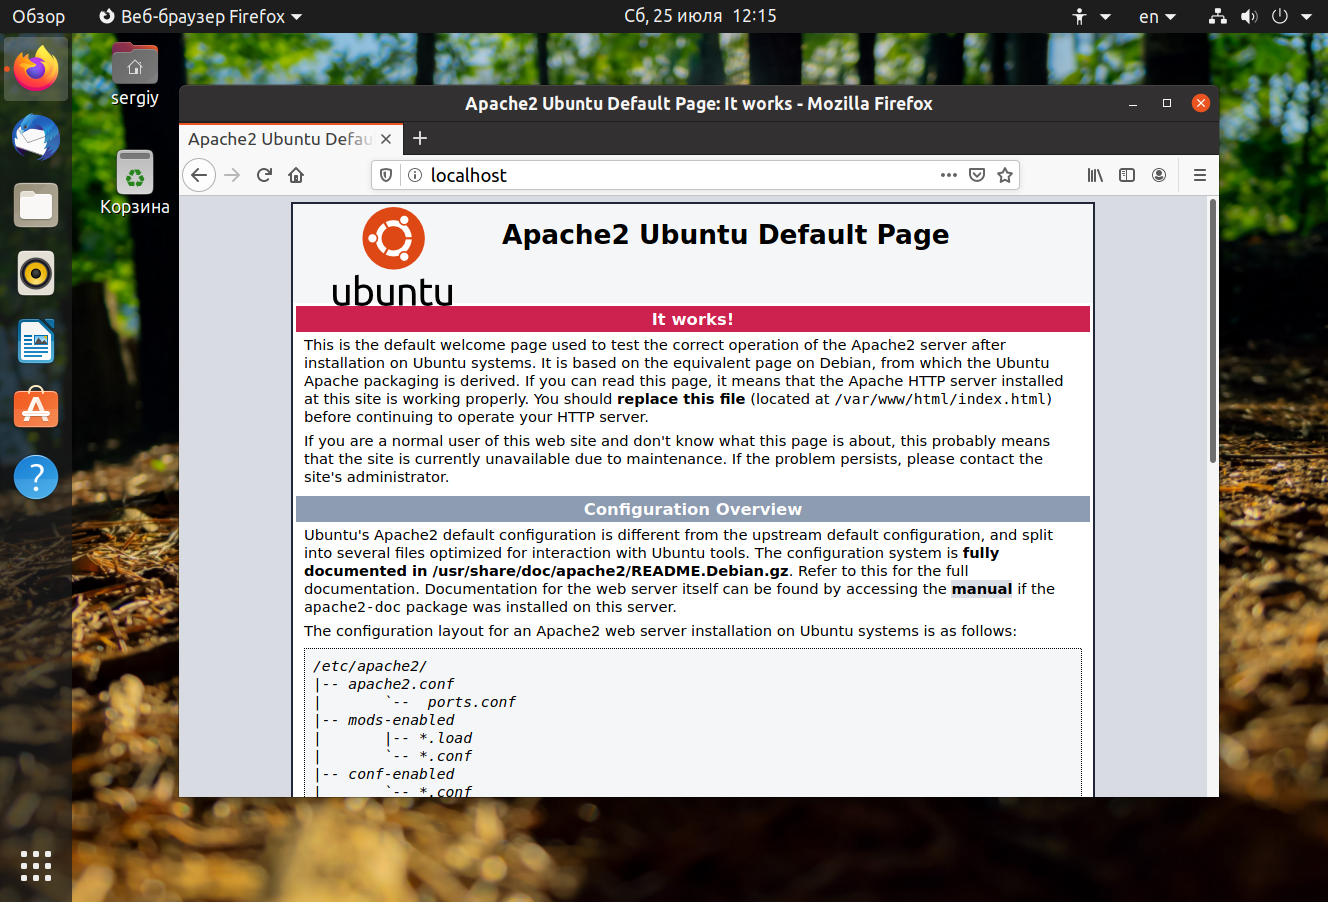This screenshot has width=1328, height=902.
Task: Close the Apache2 Ubuntu Default tab
Action: 386,139
